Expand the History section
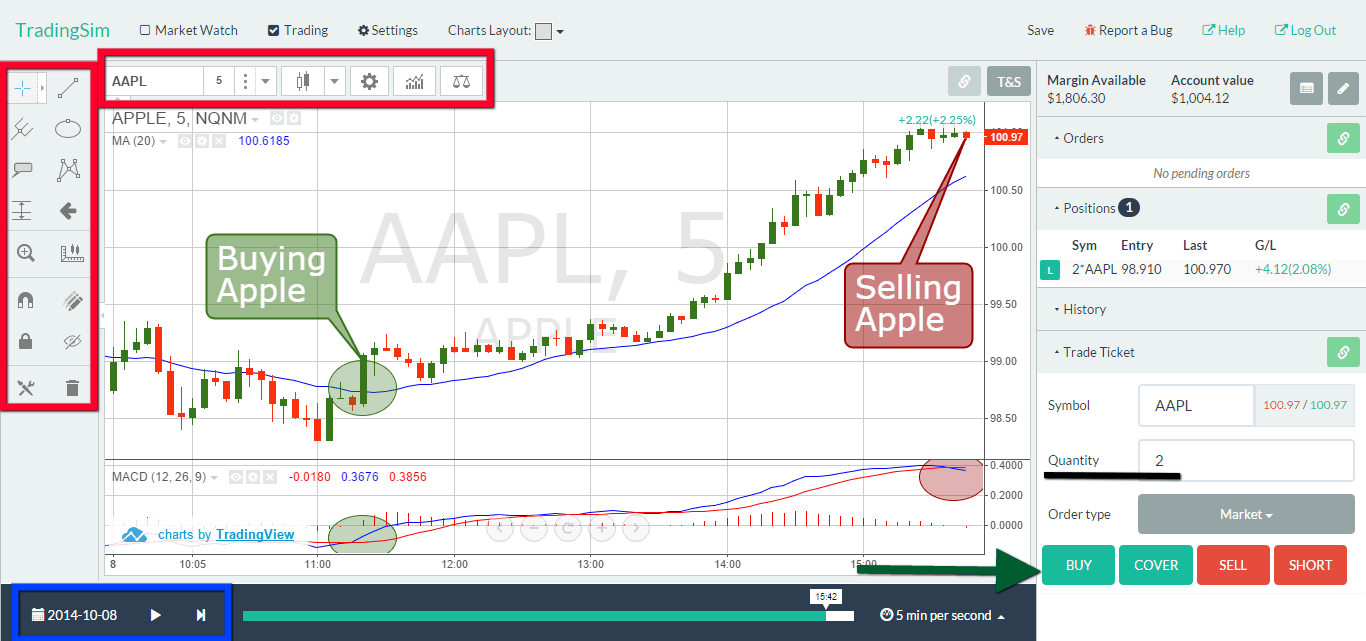1366x641 pixels. [1084, 309]
